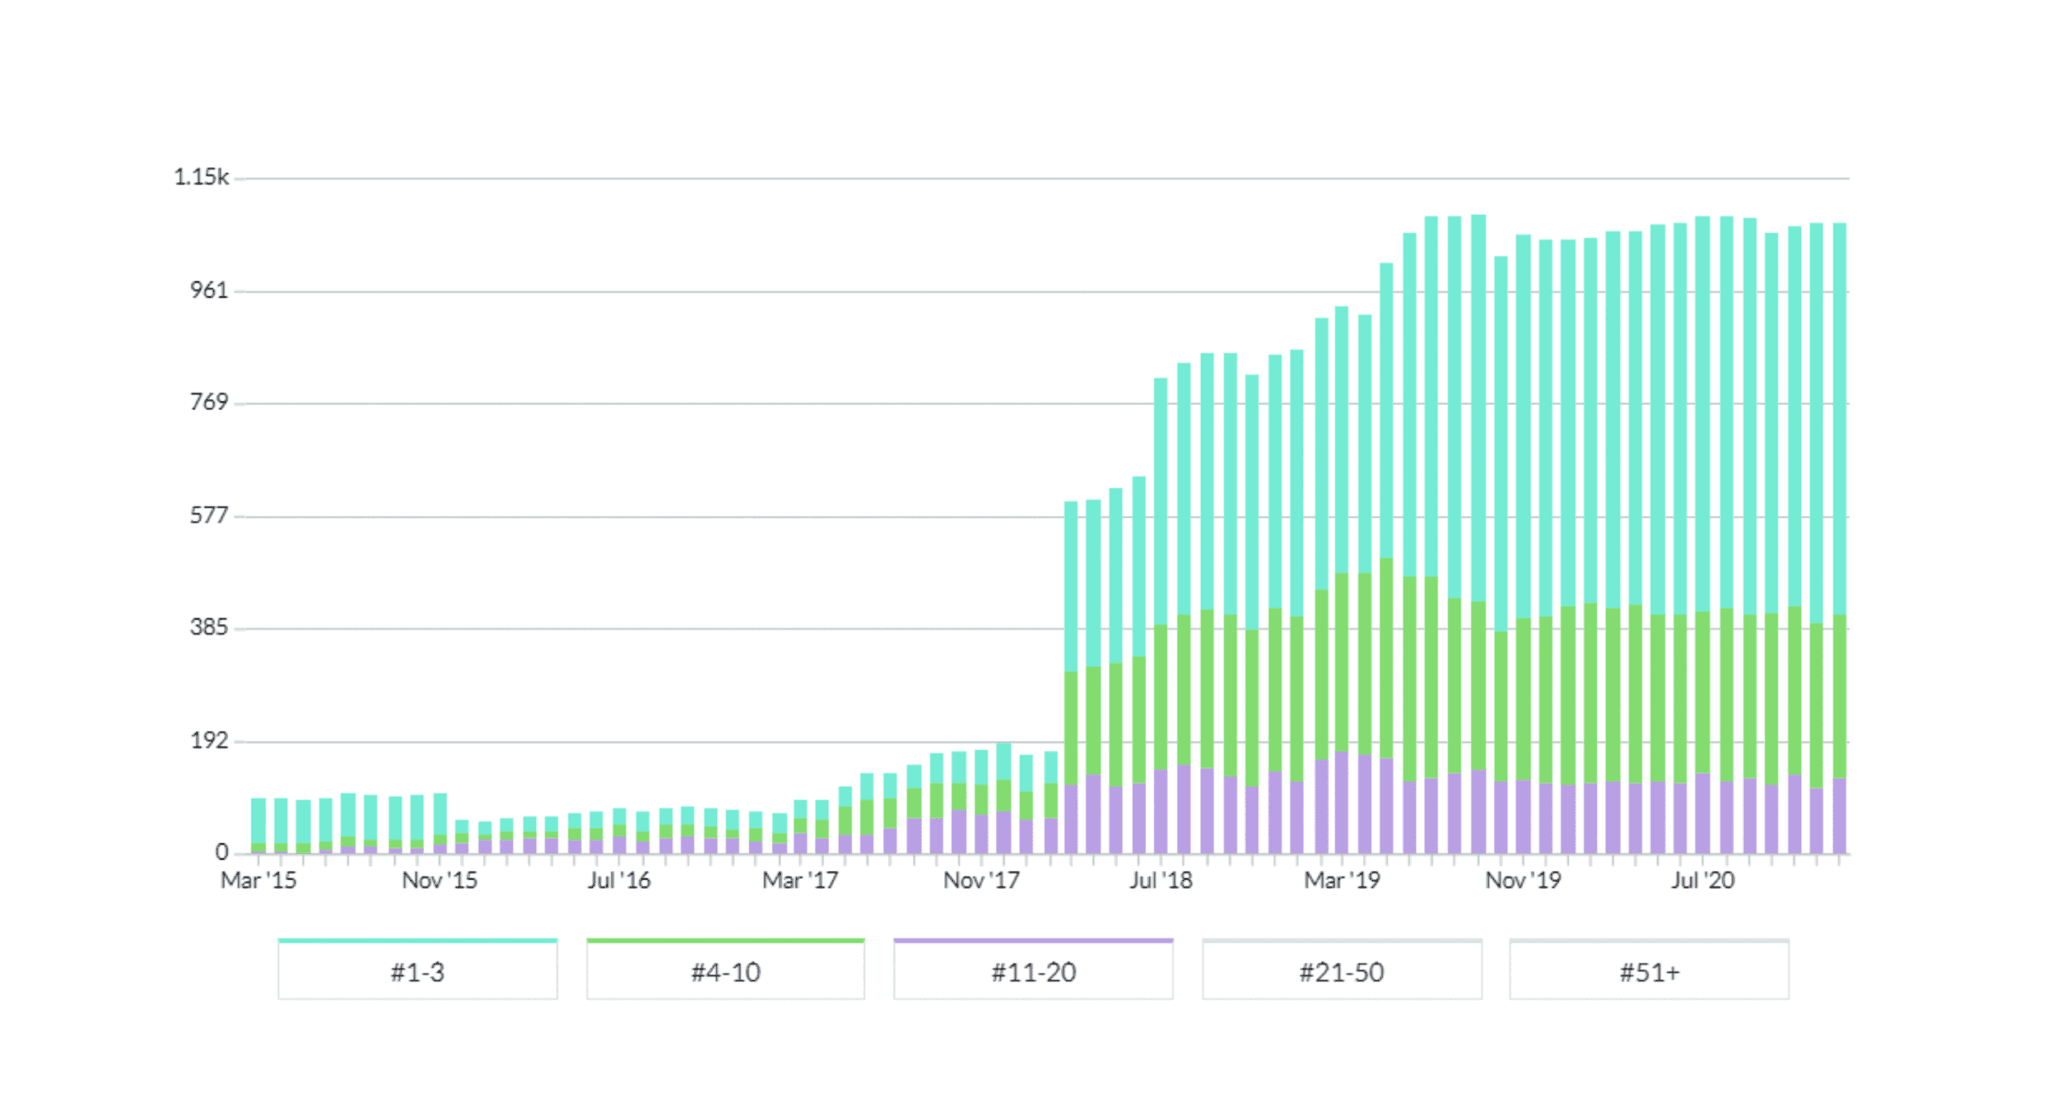Click the 192 y-axis value
The width and height of the screenshot is (2048, 1103).
tap(209, 741)
